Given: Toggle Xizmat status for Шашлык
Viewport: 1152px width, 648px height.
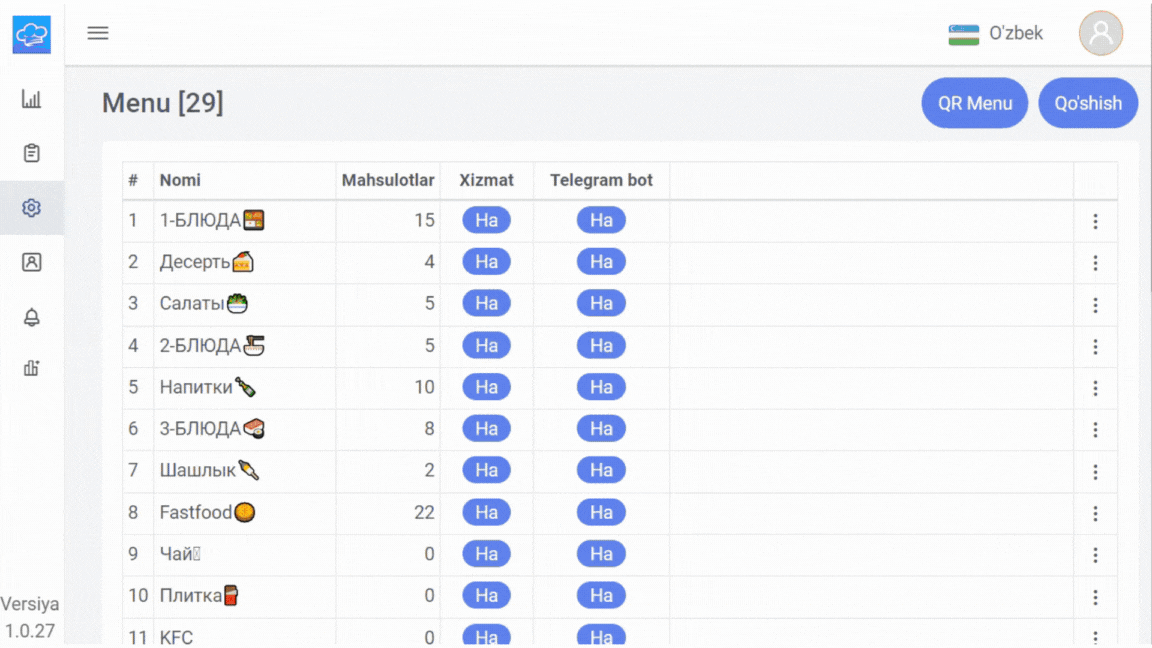Looking at the screenshot, I should tap(486, 470).
